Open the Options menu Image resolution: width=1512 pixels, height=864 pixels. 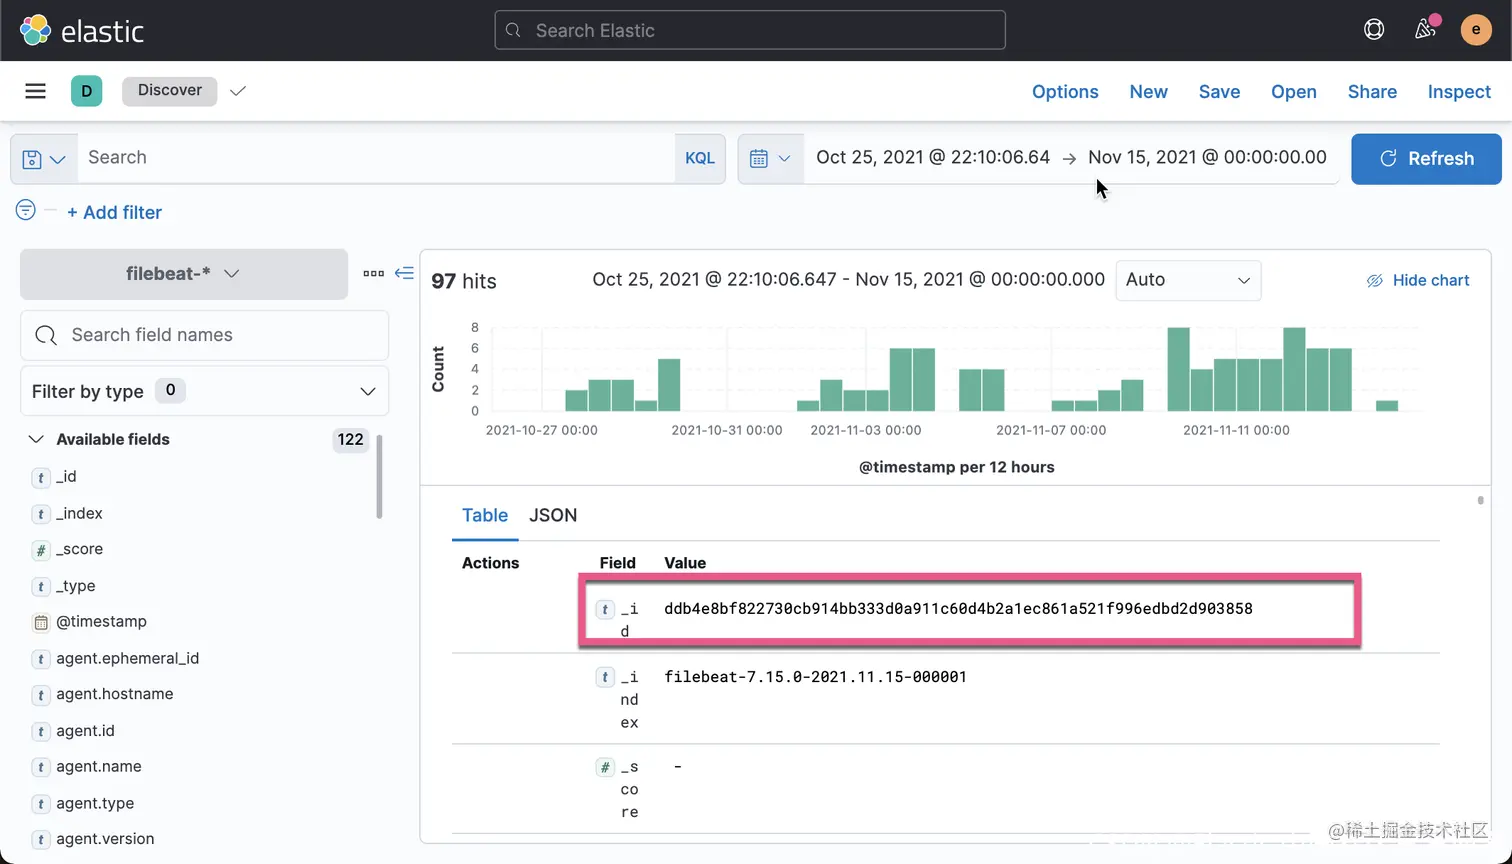tap(1065, 91)
